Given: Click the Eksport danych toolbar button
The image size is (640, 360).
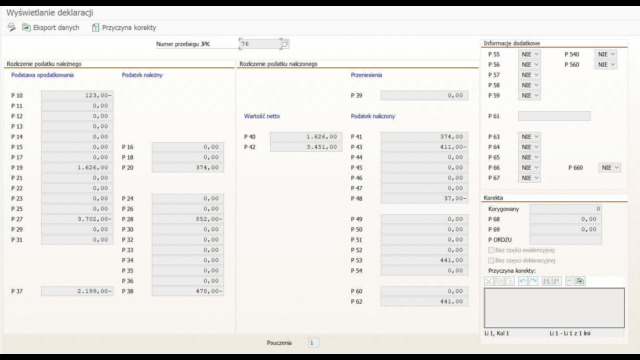Looking at the screenshot, I should (x=51, y=27).
